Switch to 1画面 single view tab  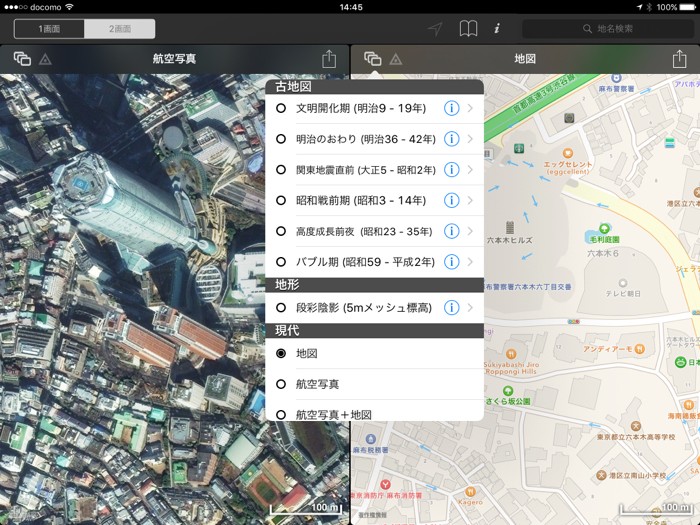44,29
